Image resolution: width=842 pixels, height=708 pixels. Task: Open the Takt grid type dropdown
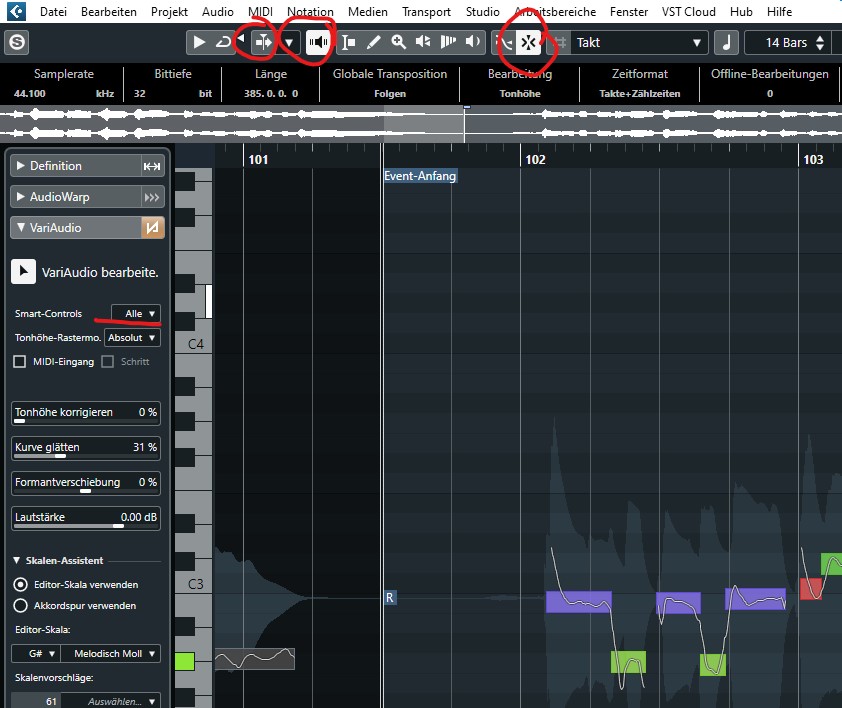click(x=638, y=42)
